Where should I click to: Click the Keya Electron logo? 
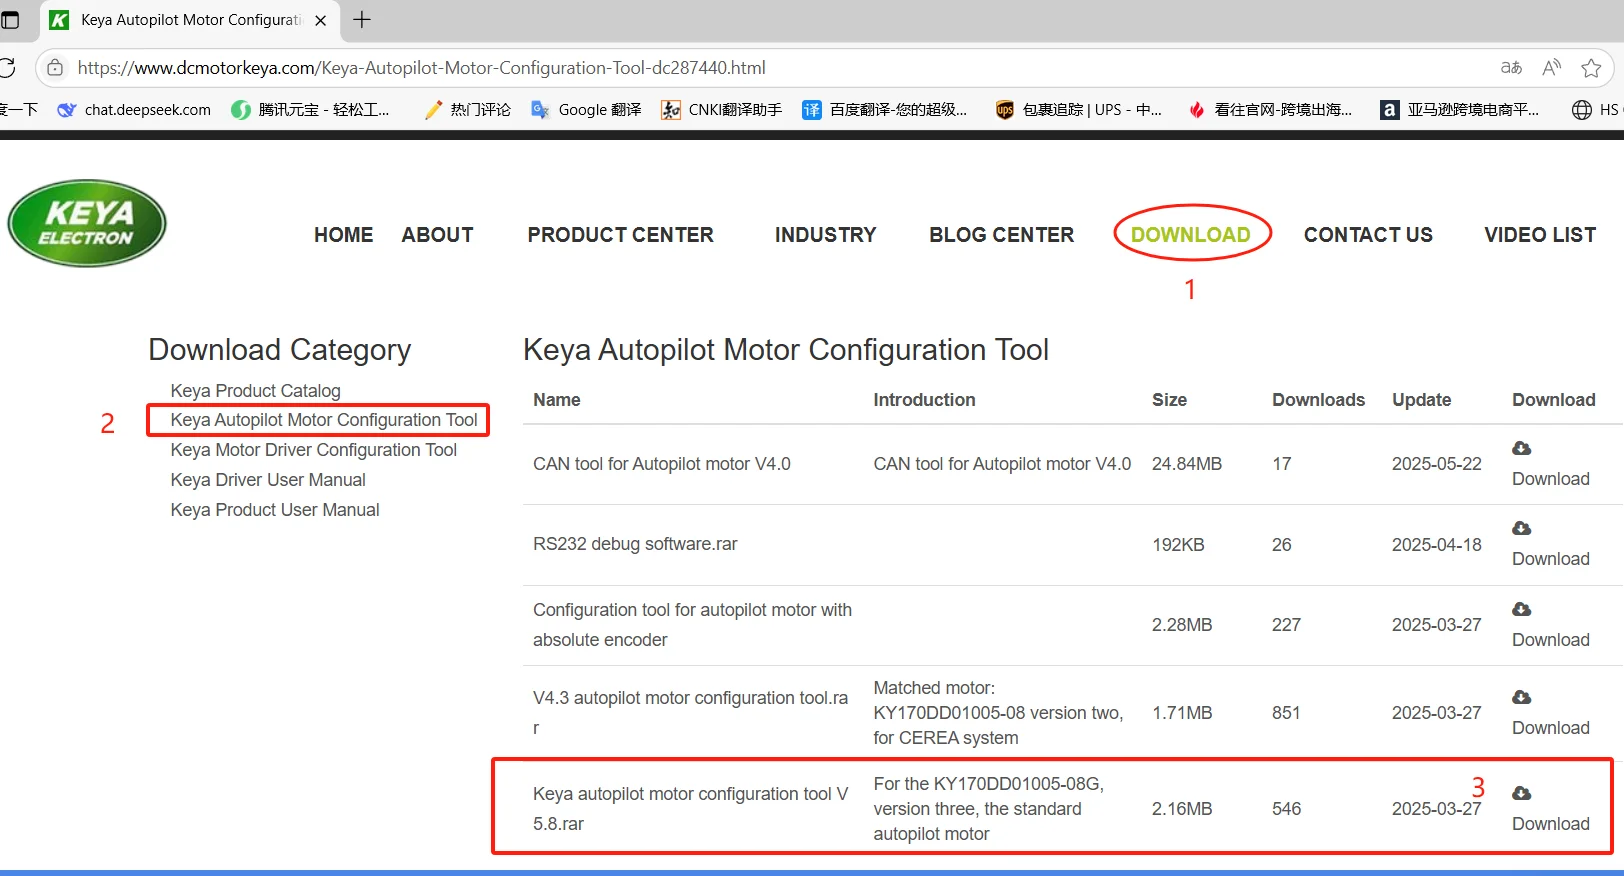coord(87,223)
